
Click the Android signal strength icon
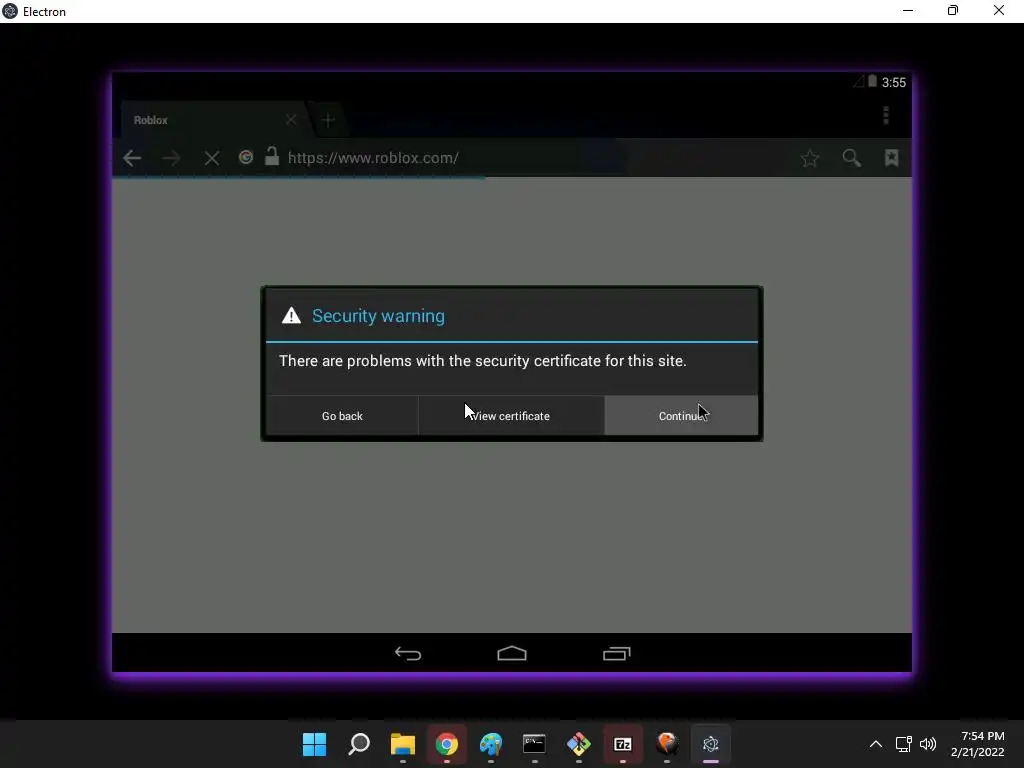pos(858,81)
